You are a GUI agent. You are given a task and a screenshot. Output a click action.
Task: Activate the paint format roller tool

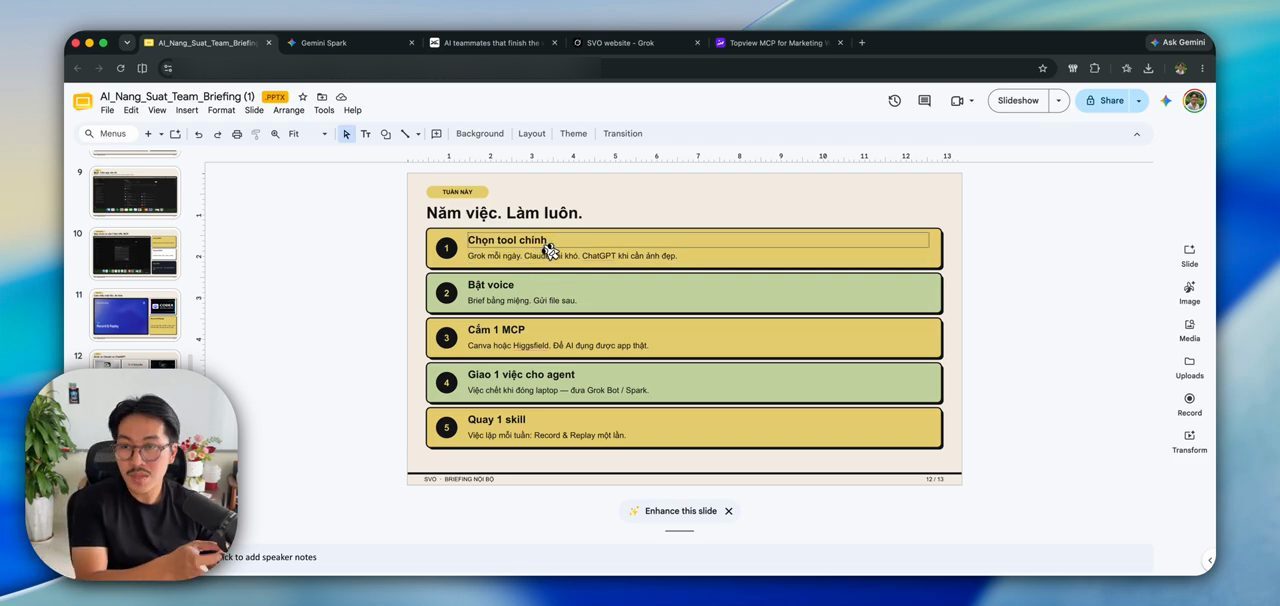[x=256, y=134]
